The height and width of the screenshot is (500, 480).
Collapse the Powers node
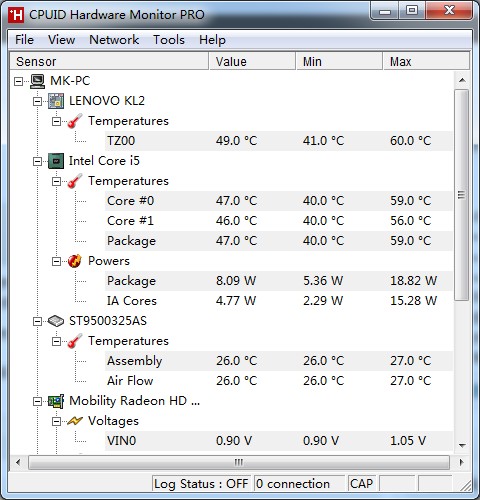(x=56, y=261)
